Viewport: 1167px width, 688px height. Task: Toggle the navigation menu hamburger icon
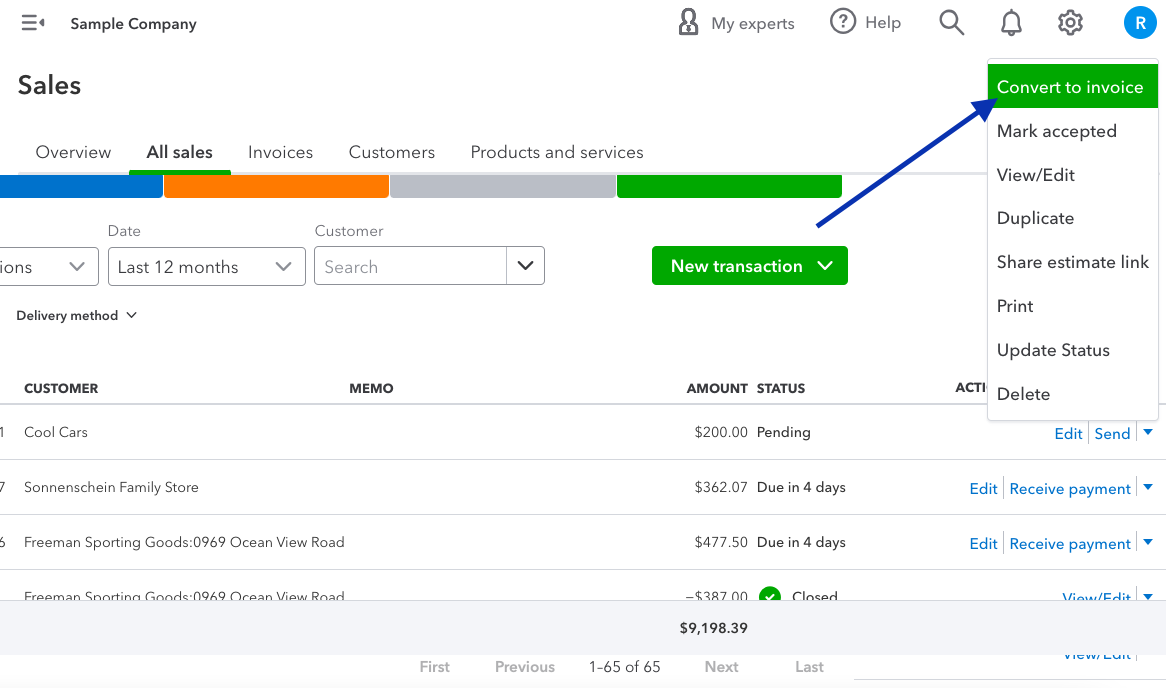tap(33, 23)
